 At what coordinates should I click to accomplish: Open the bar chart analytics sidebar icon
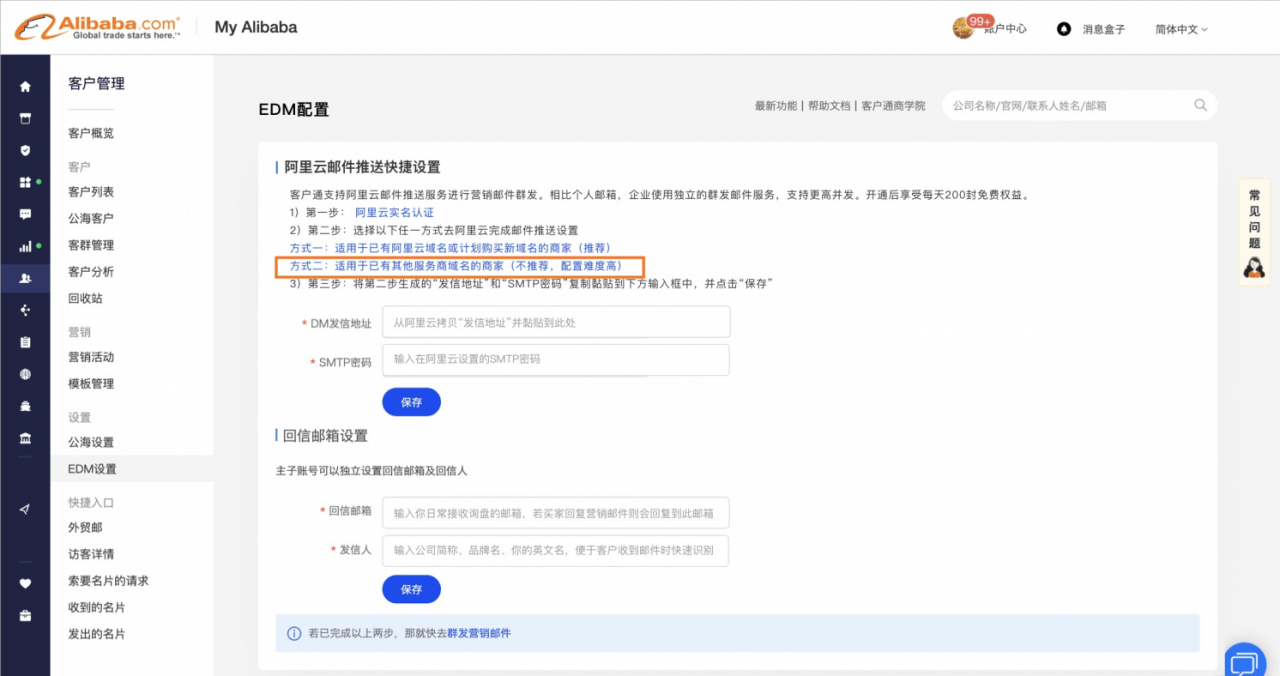click(x=25, y=247)
